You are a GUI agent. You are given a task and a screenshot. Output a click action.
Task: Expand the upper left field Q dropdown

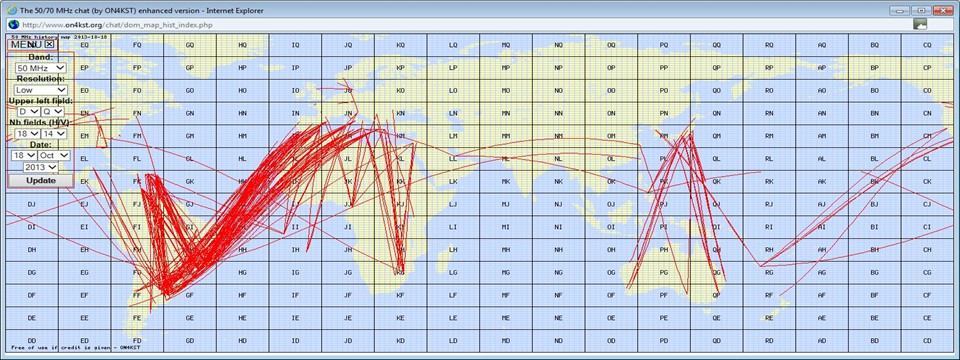[x=53, y=111]
